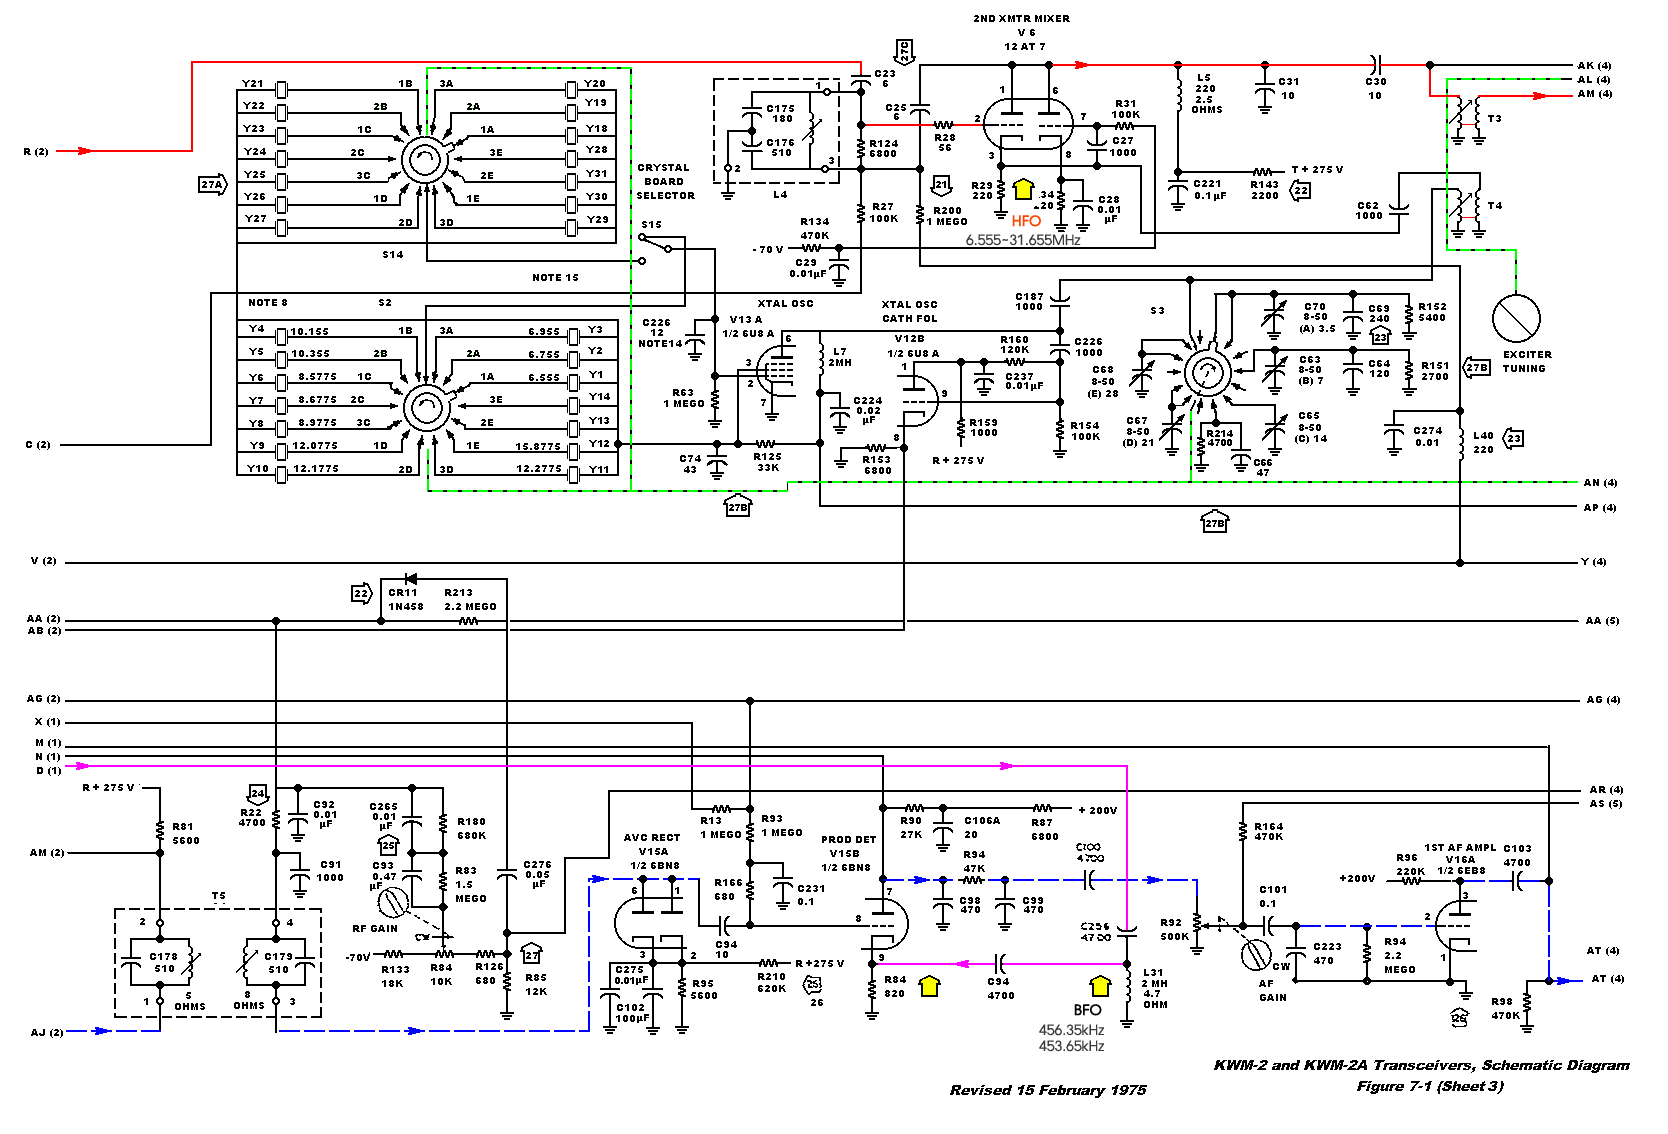Click the Y29 crystal label
Screen dimensions: 1668x1134
point(597,220)
